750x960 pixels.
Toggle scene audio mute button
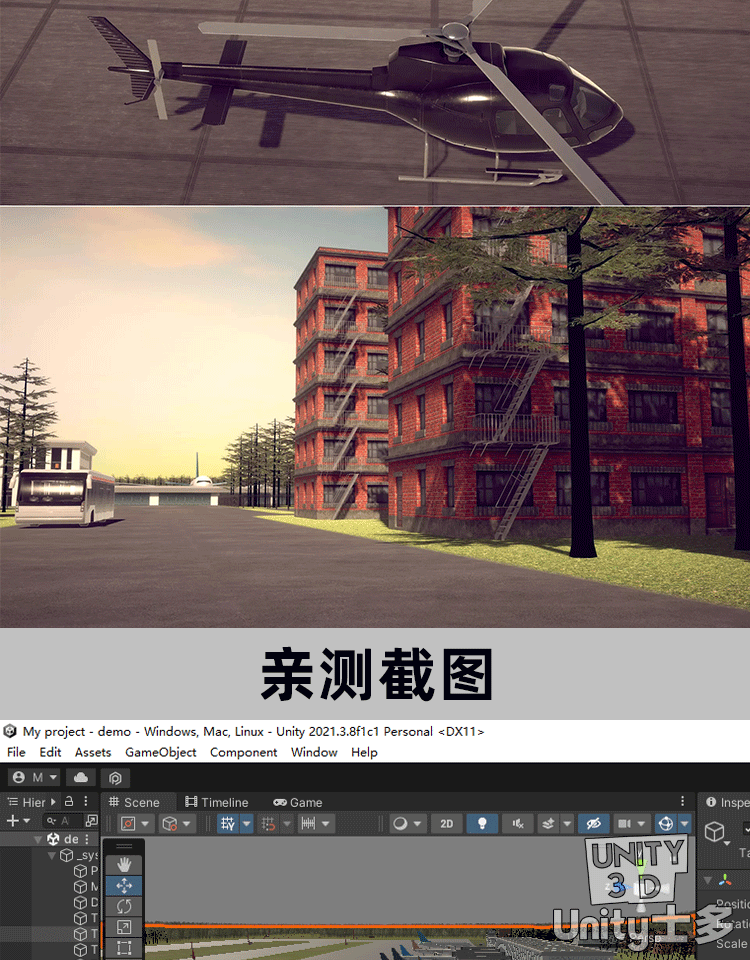pos(518,823)
